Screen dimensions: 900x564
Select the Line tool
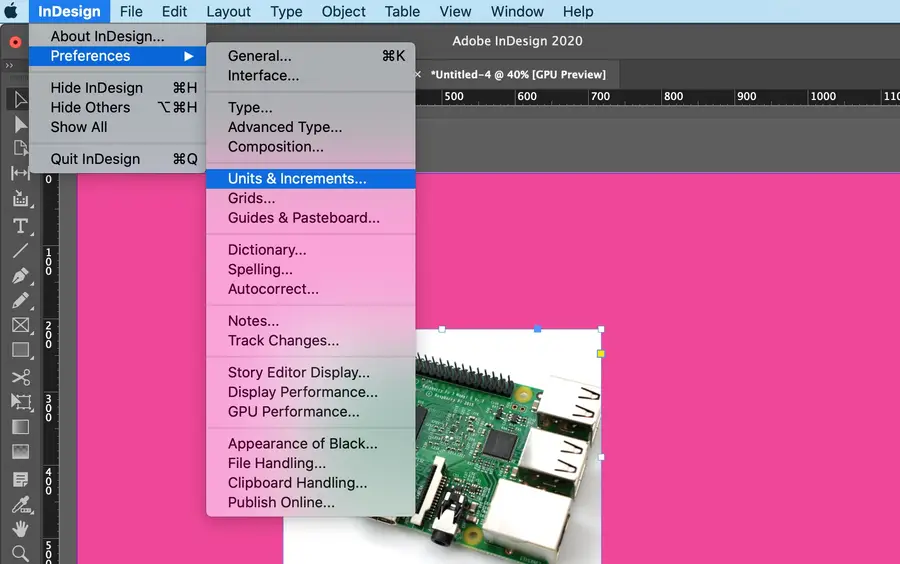(20, 251)
